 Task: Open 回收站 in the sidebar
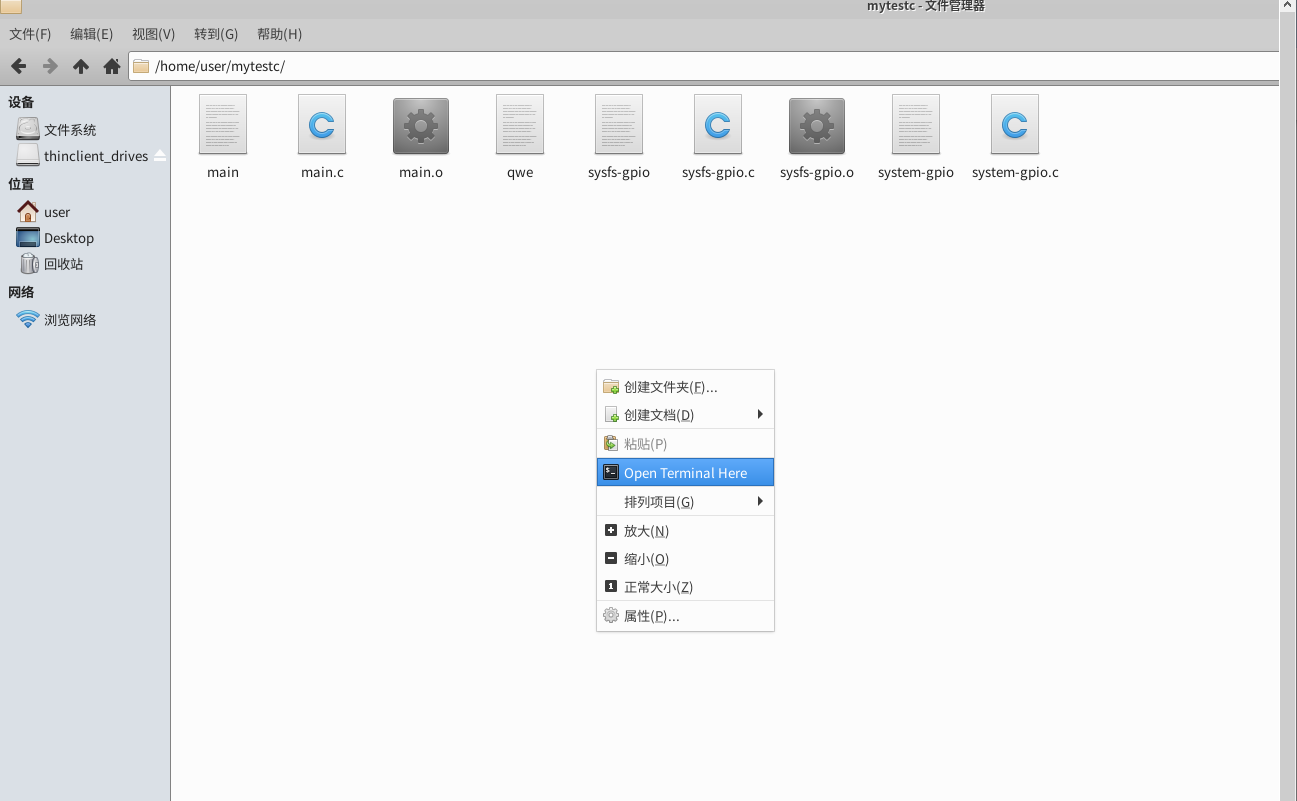(x=63, y=264)
